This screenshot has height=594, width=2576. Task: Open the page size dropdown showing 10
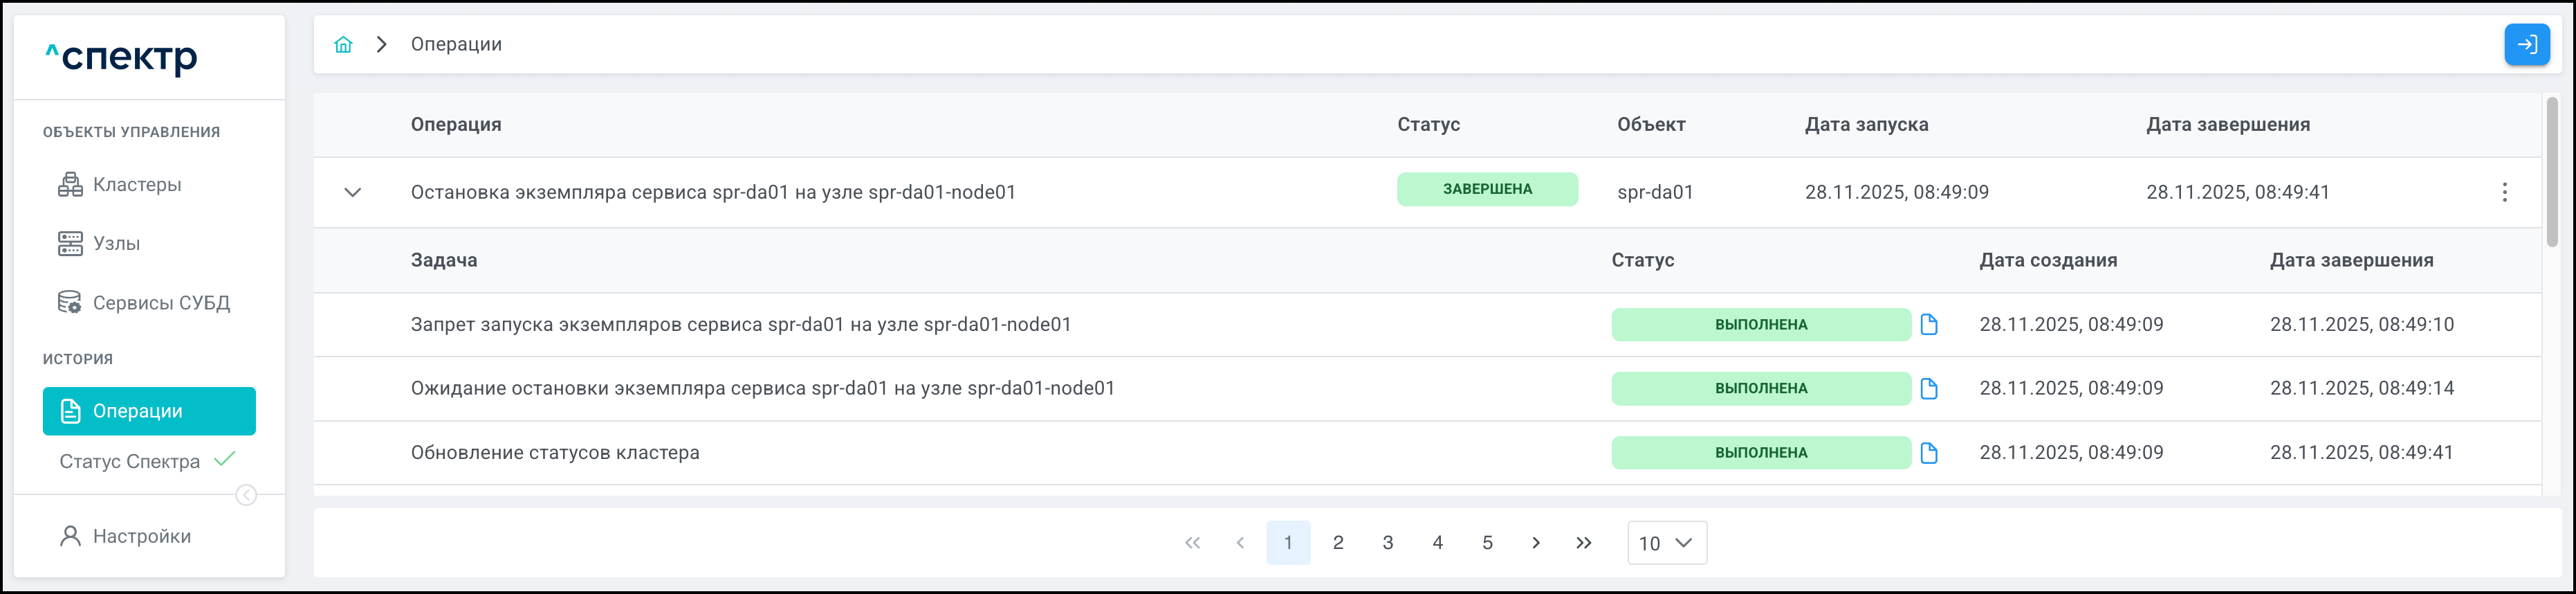(1666, 542)
